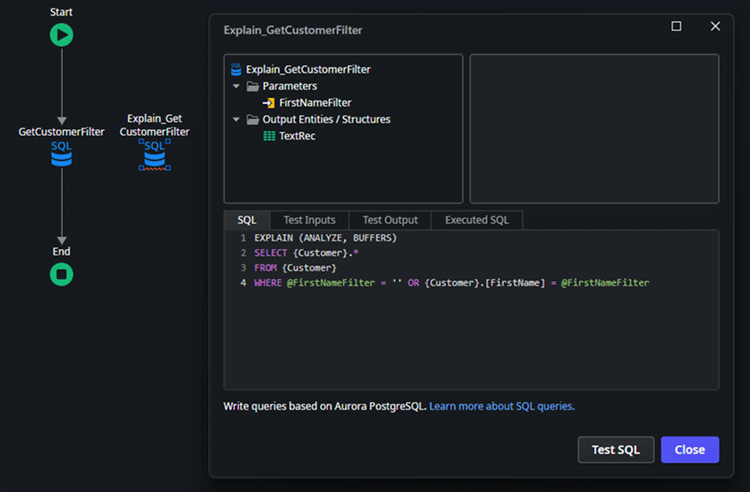Image resolution: width=750 pixels, height=492 pixels.
Task: Click the green End node icon
Action: click(61, 274)
